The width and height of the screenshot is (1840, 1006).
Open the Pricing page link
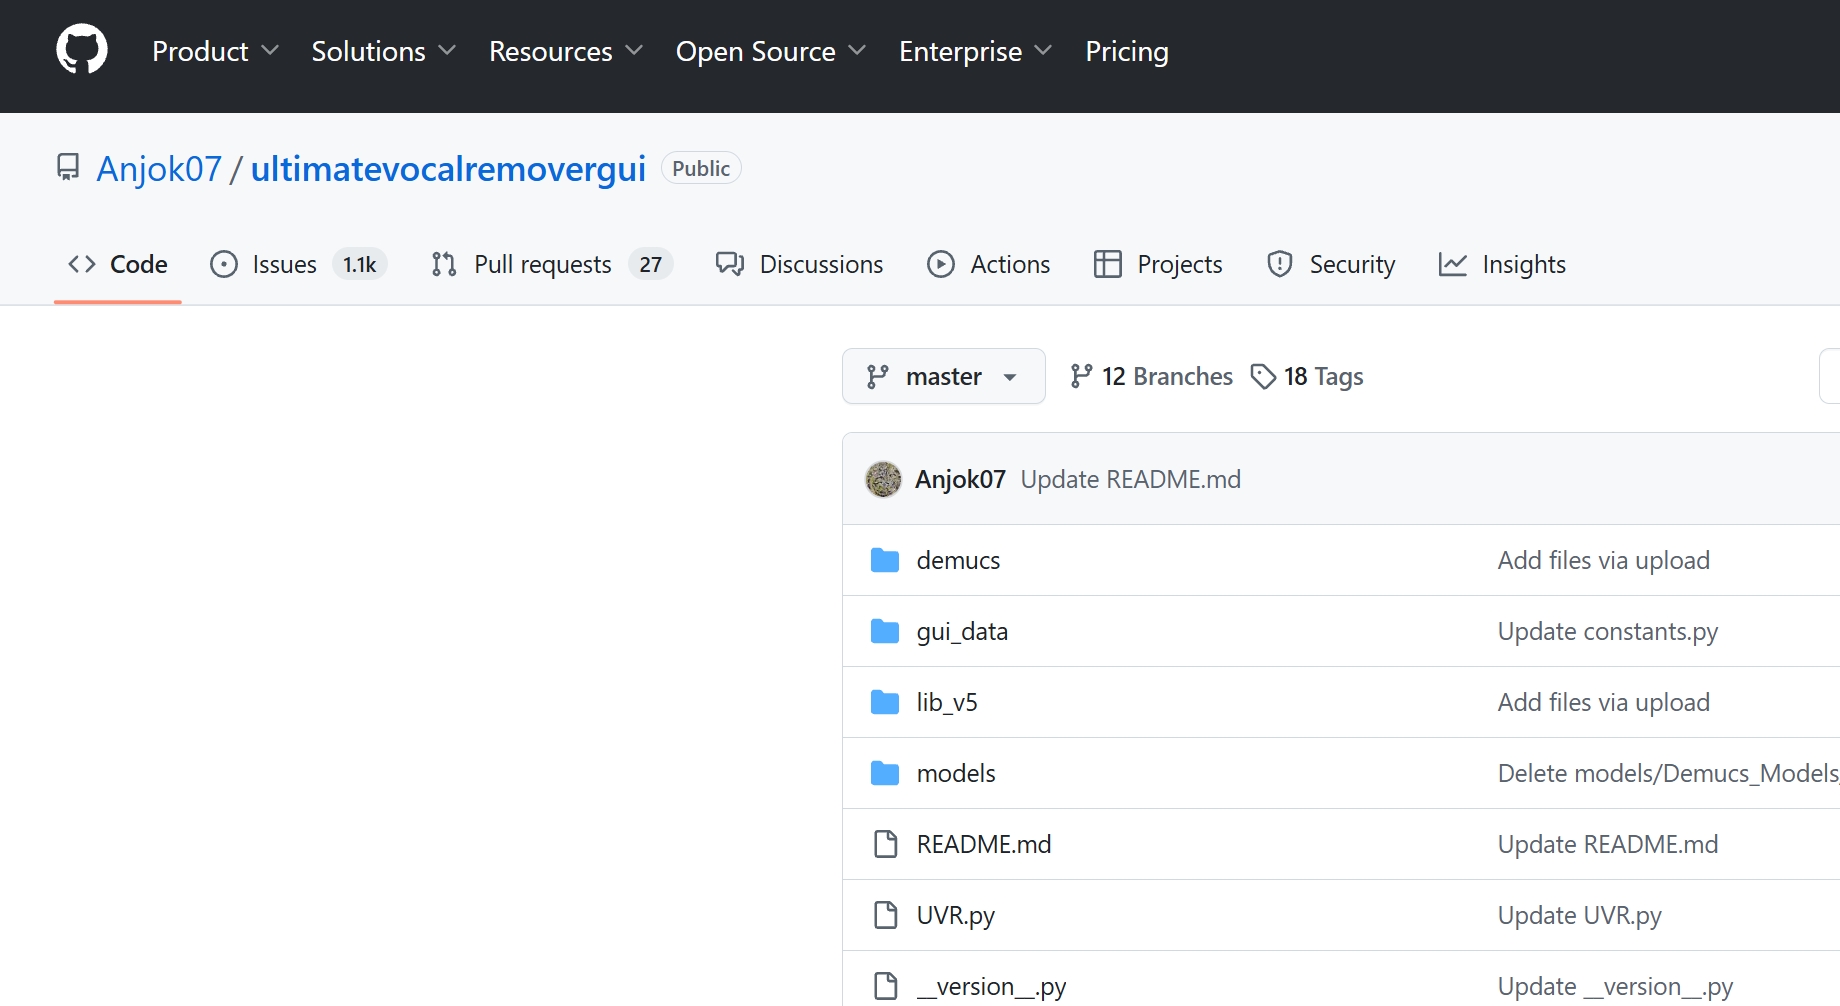pyautogui.click(x=1127, y=52)
